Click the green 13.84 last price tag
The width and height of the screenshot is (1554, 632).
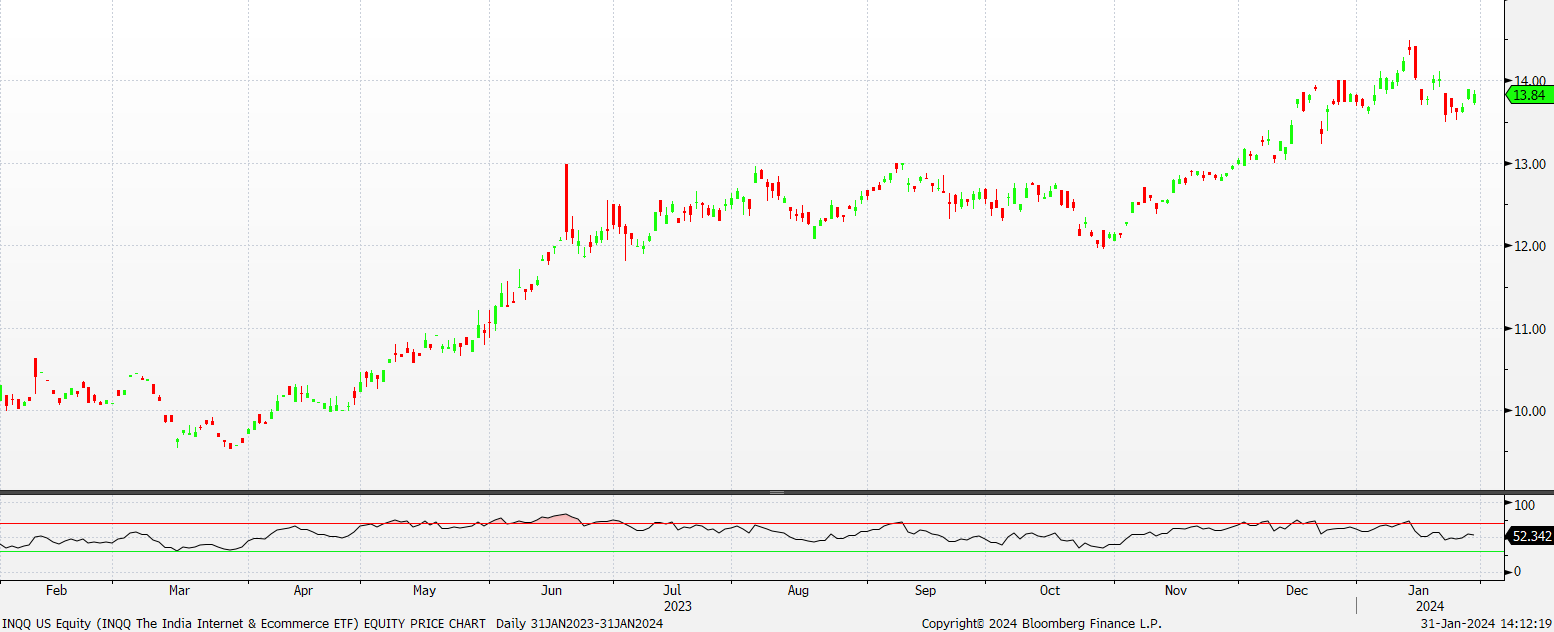click(x=1529, y=95)
